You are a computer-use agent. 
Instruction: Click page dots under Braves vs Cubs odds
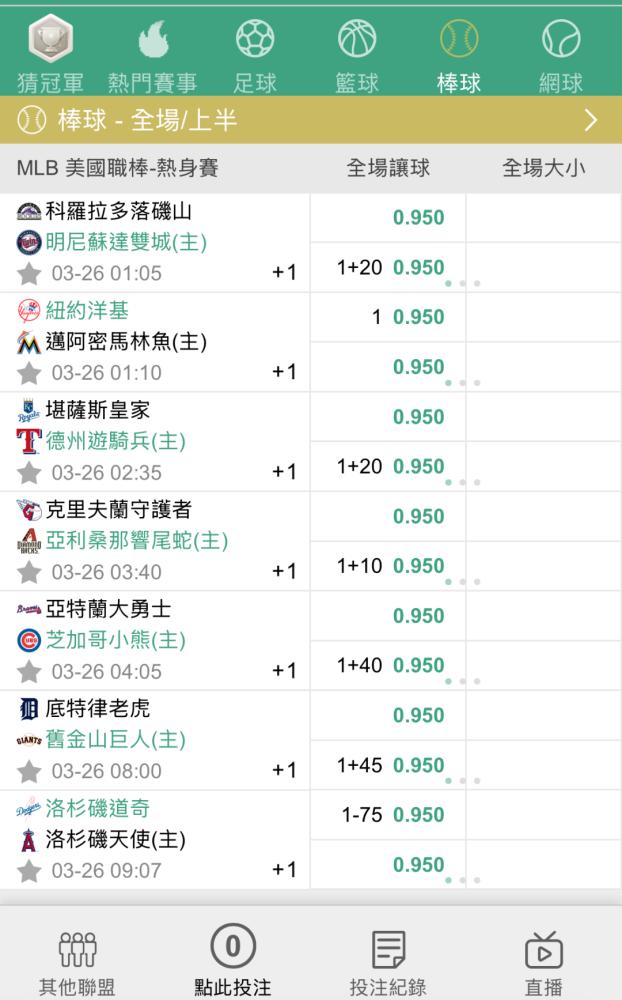click(x=462, y=682)
